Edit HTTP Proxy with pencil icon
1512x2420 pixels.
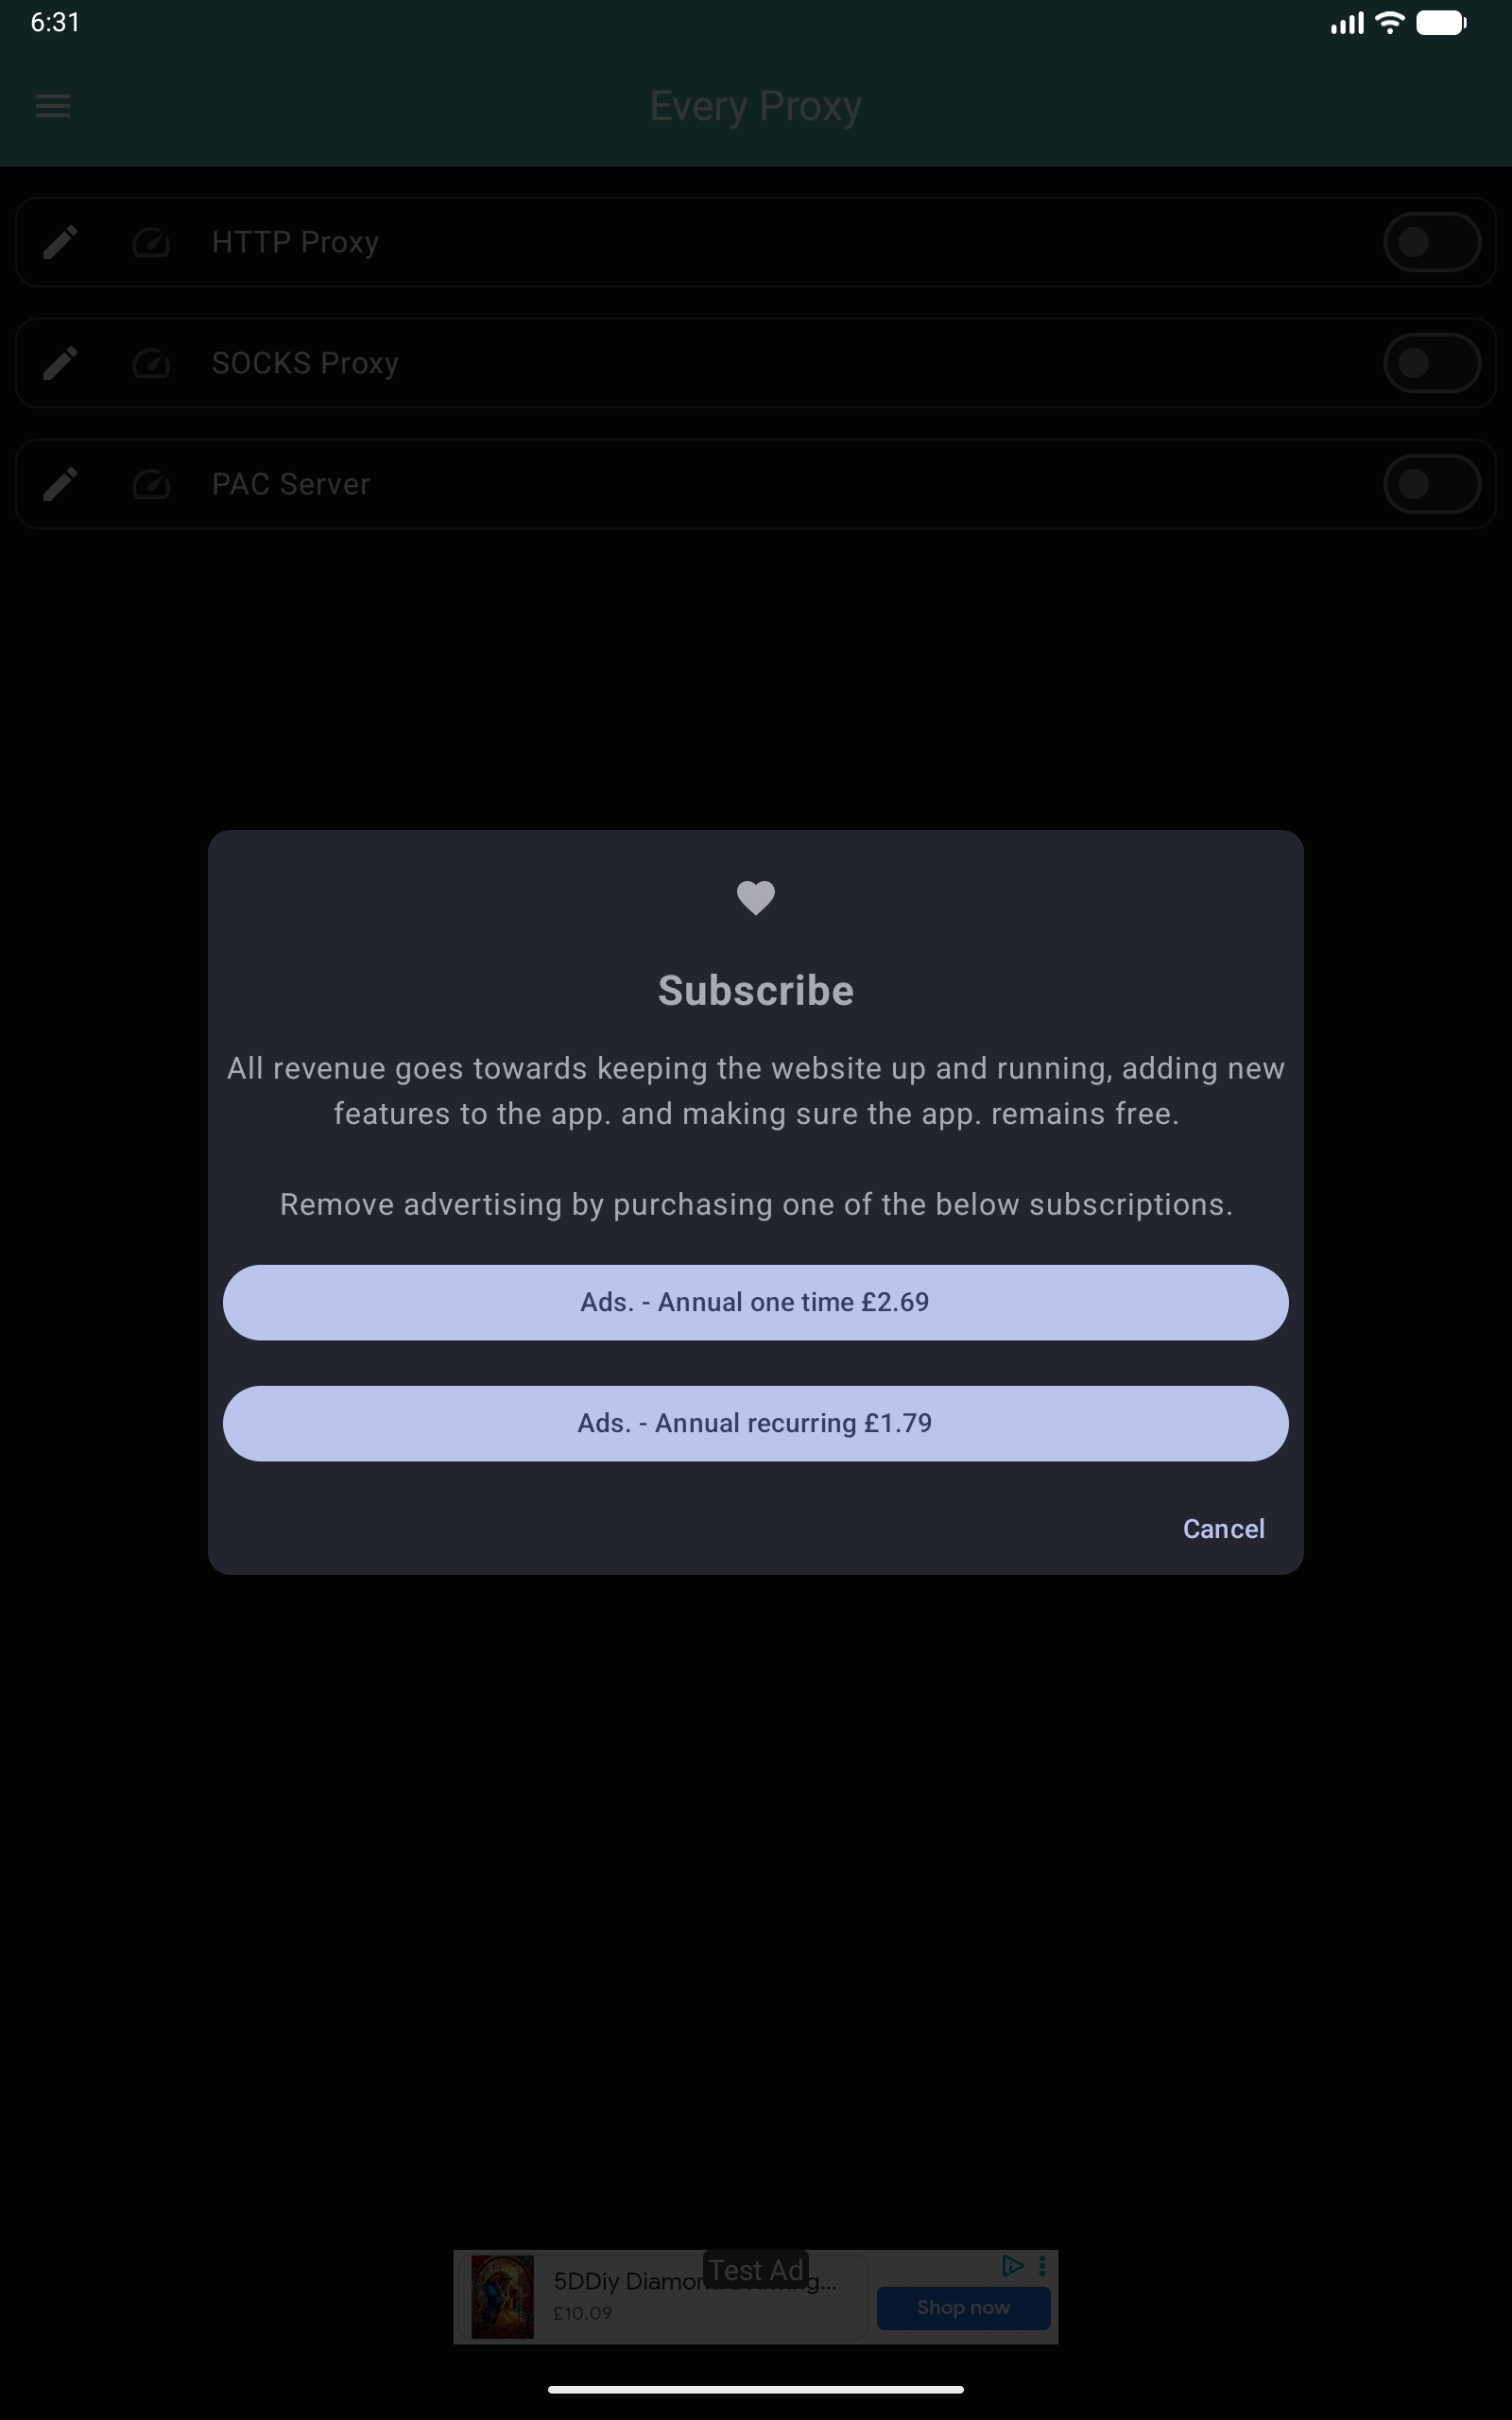coord(61,242)
